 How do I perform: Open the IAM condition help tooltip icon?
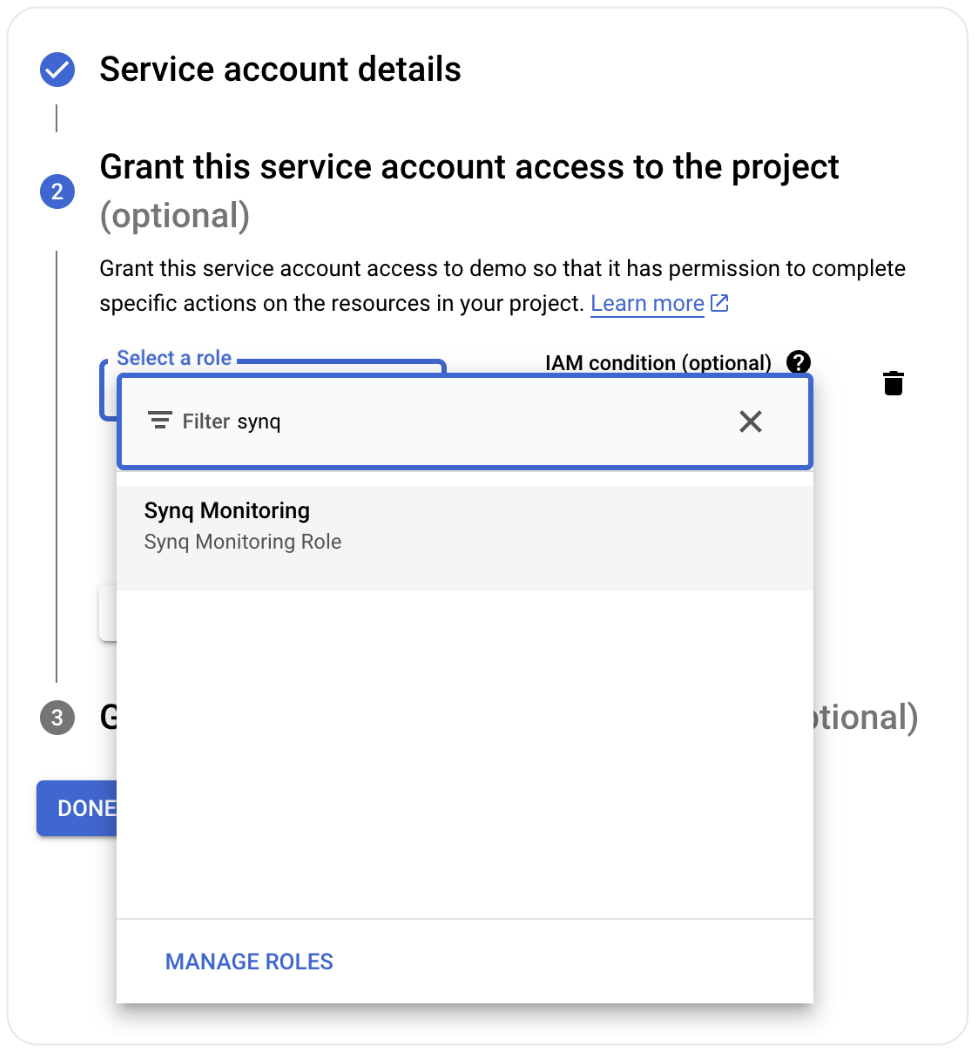pos(798,362)
